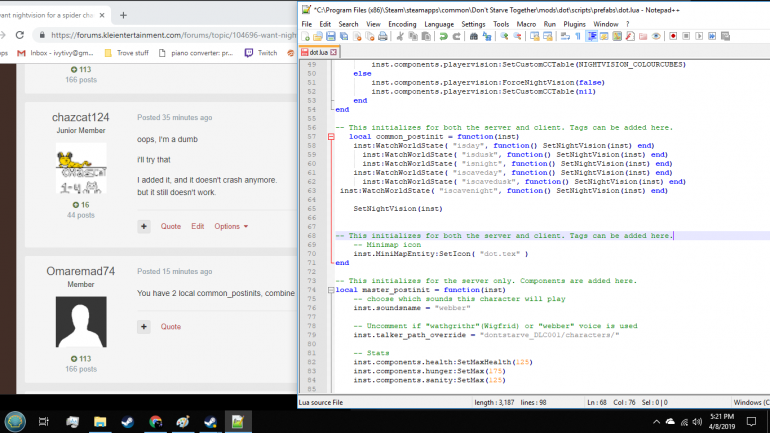The height and width of the screenshot is (433, 770).
Task: Collapse the master_postinit function fold marker
Action: [x=331, y=290]
